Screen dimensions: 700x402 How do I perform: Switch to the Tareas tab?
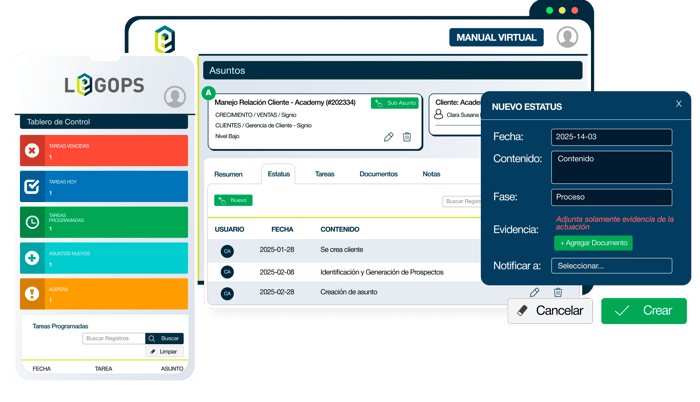coord(325,174)
